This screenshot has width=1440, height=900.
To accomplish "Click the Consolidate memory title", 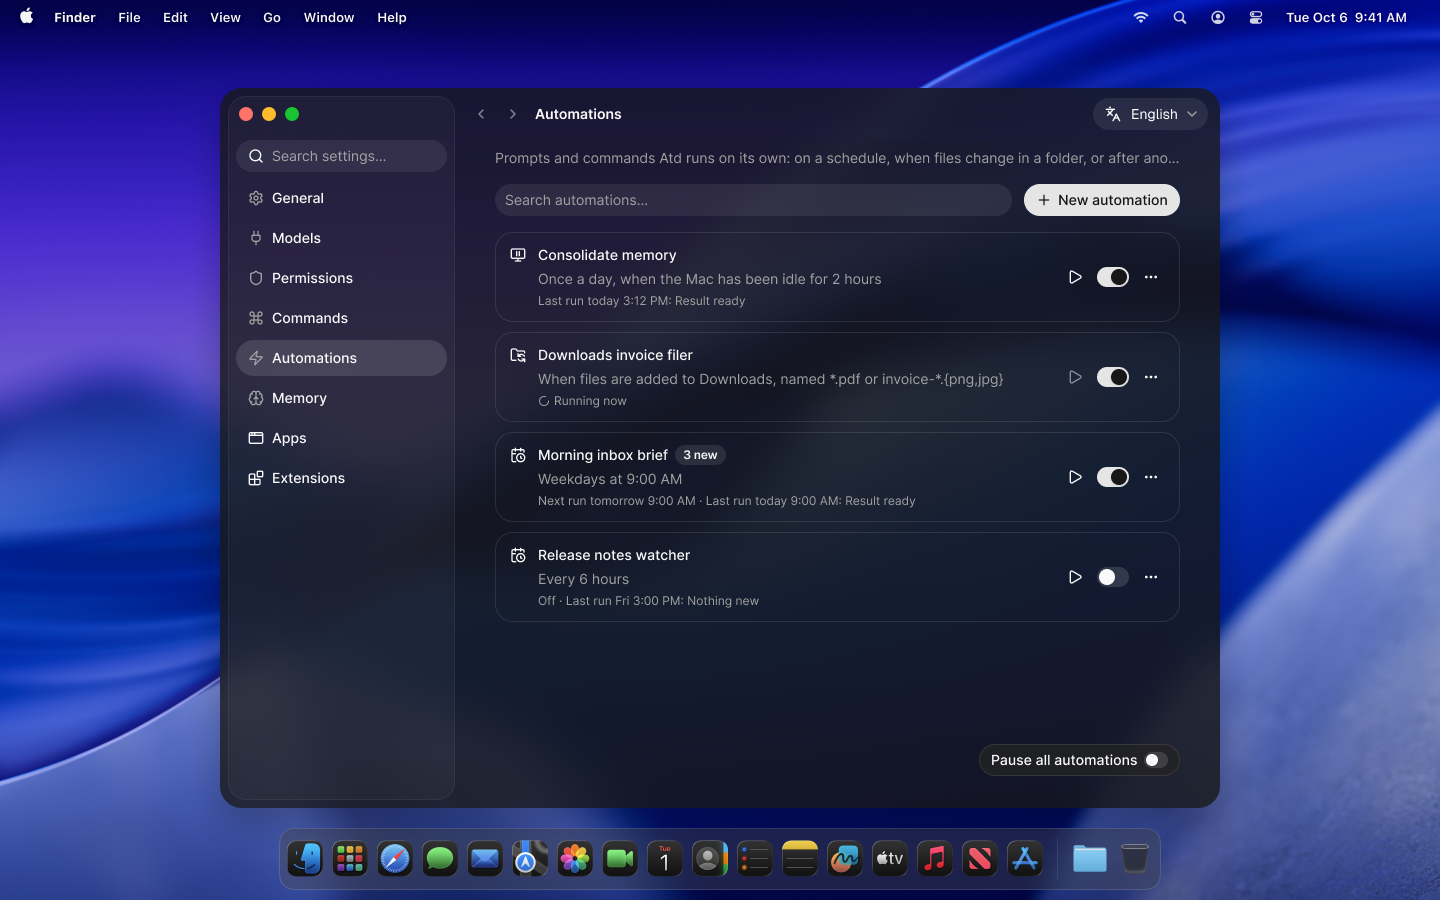I will pos(607,255).
